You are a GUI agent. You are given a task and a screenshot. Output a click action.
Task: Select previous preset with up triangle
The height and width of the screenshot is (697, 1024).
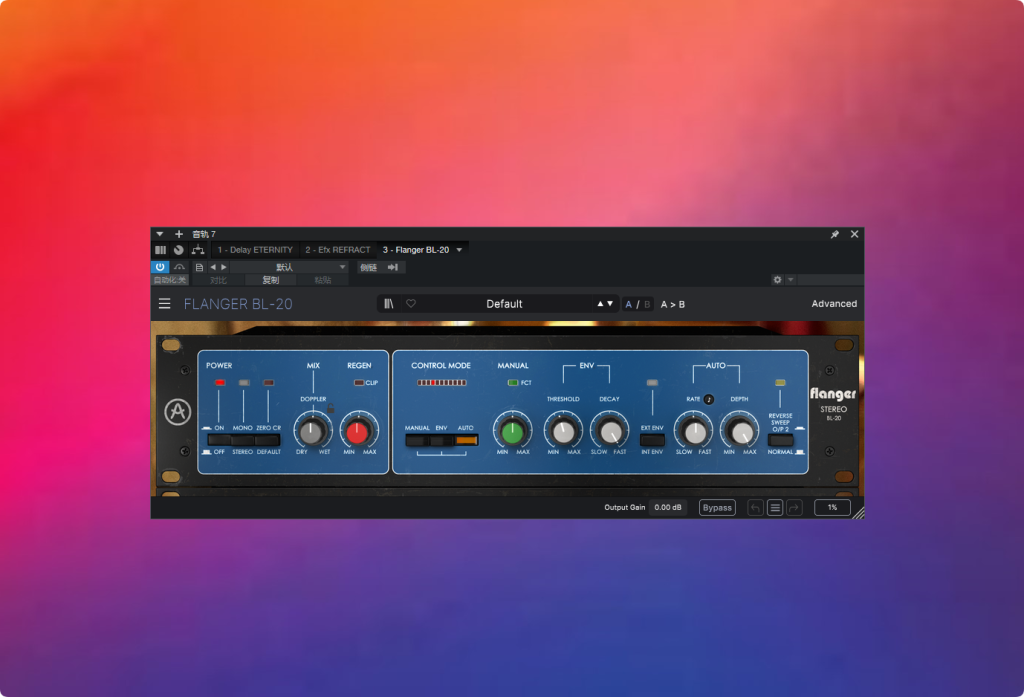[x=600, y=304]
